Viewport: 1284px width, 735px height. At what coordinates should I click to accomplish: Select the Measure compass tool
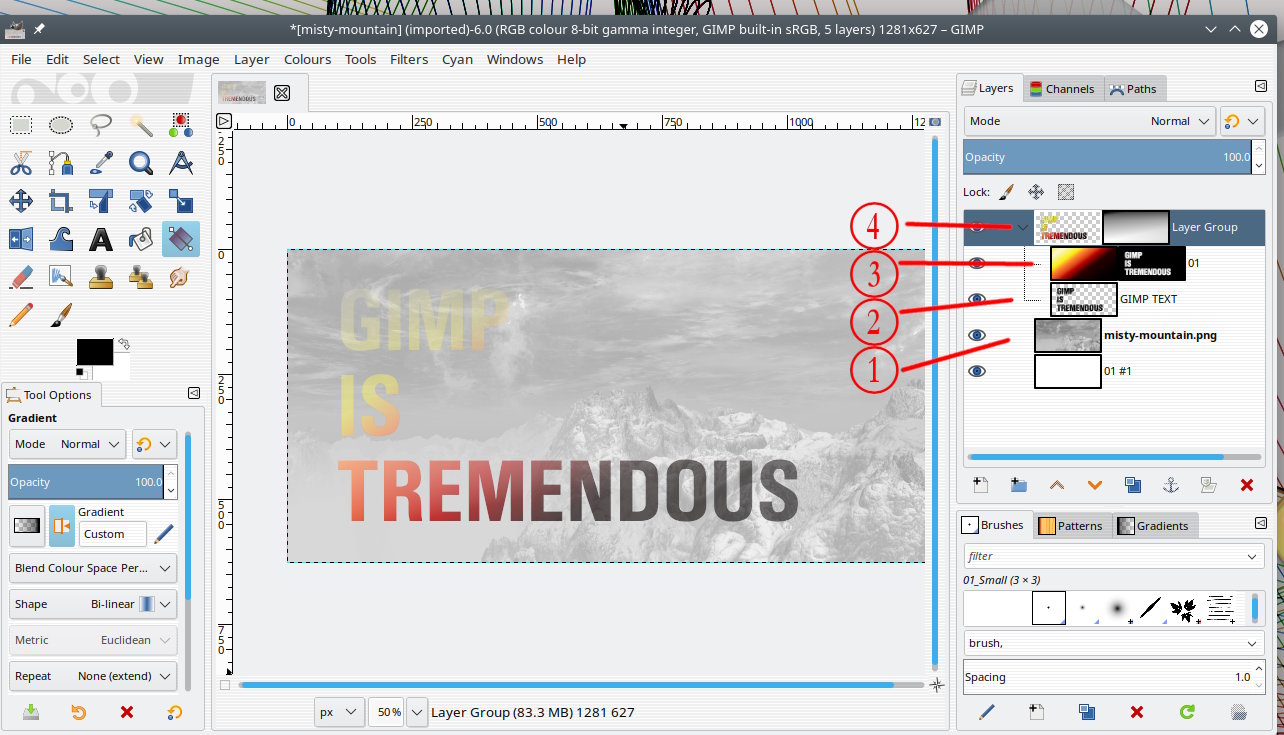(x=181, y=163)
